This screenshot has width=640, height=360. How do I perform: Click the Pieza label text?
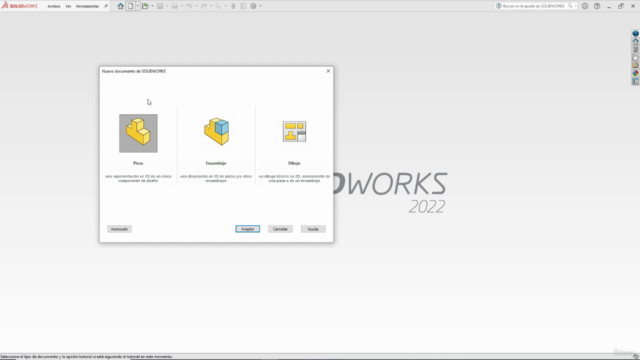pos(138,163)
